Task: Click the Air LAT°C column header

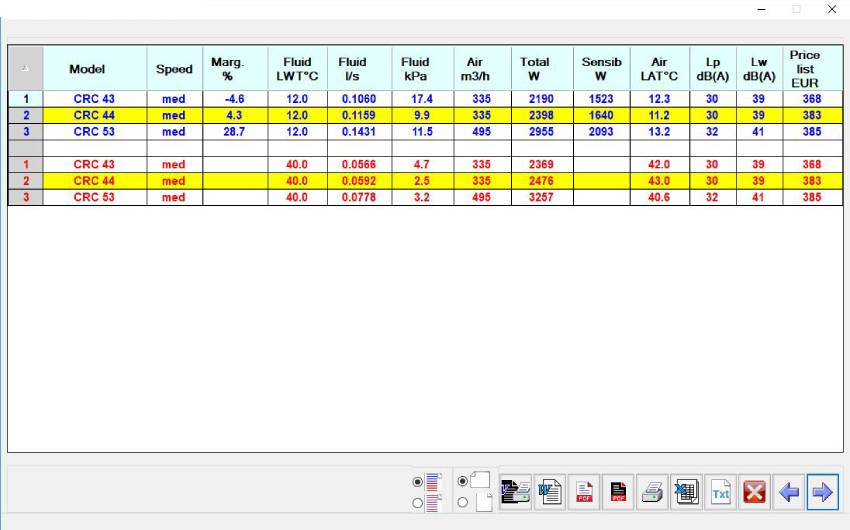Action: 660,68
